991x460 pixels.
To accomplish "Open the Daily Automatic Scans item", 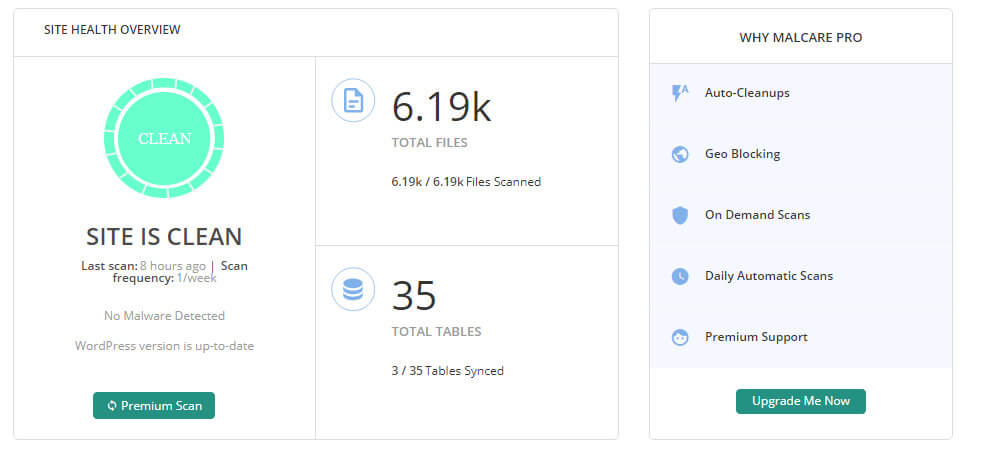I will click(769, 276).
